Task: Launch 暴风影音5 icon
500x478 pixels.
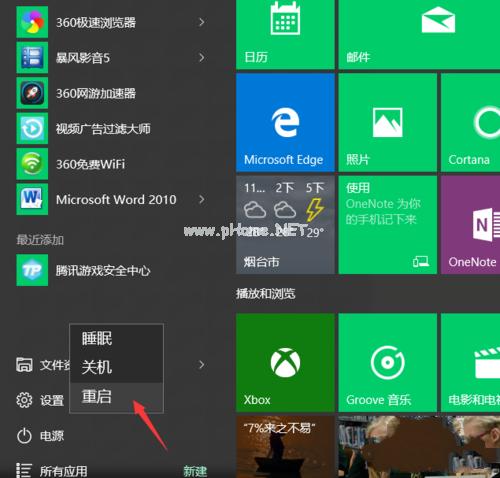Action: coord(32,57)
